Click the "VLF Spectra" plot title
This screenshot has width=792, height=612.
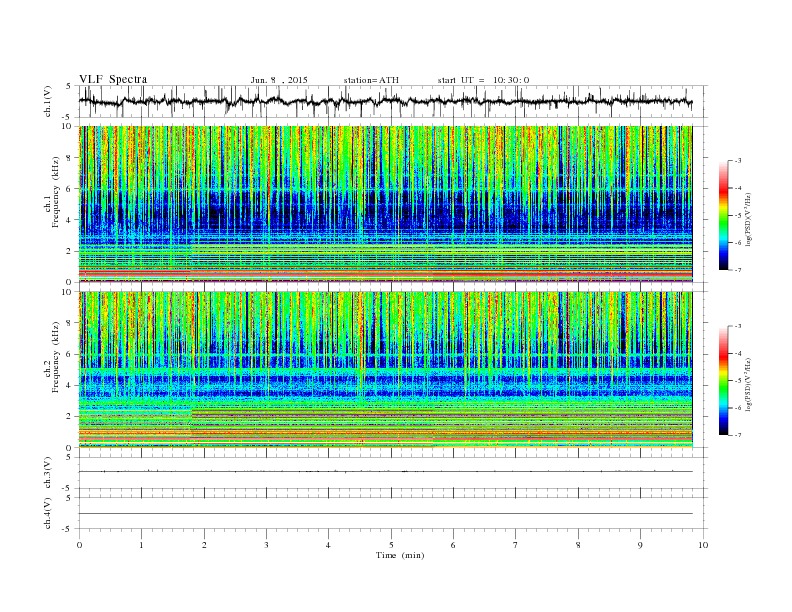113,79
